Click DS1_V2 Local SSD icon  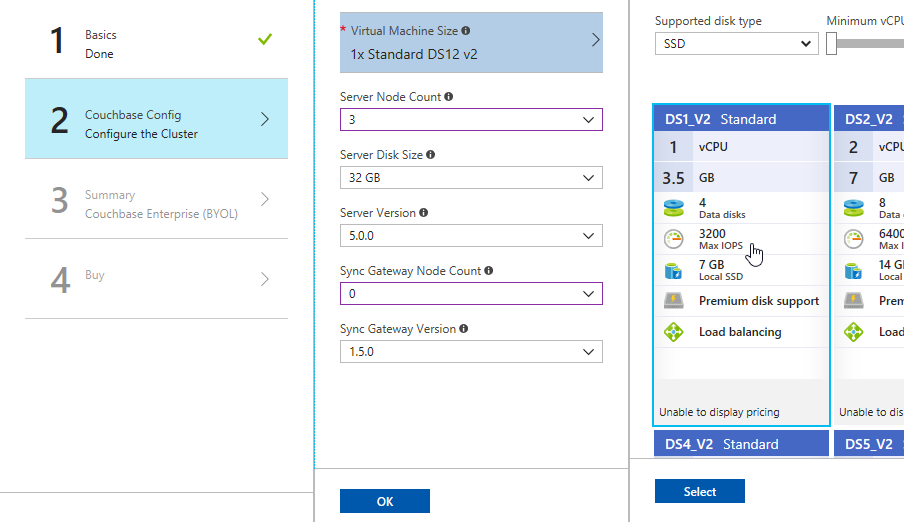tap(673, 270)
